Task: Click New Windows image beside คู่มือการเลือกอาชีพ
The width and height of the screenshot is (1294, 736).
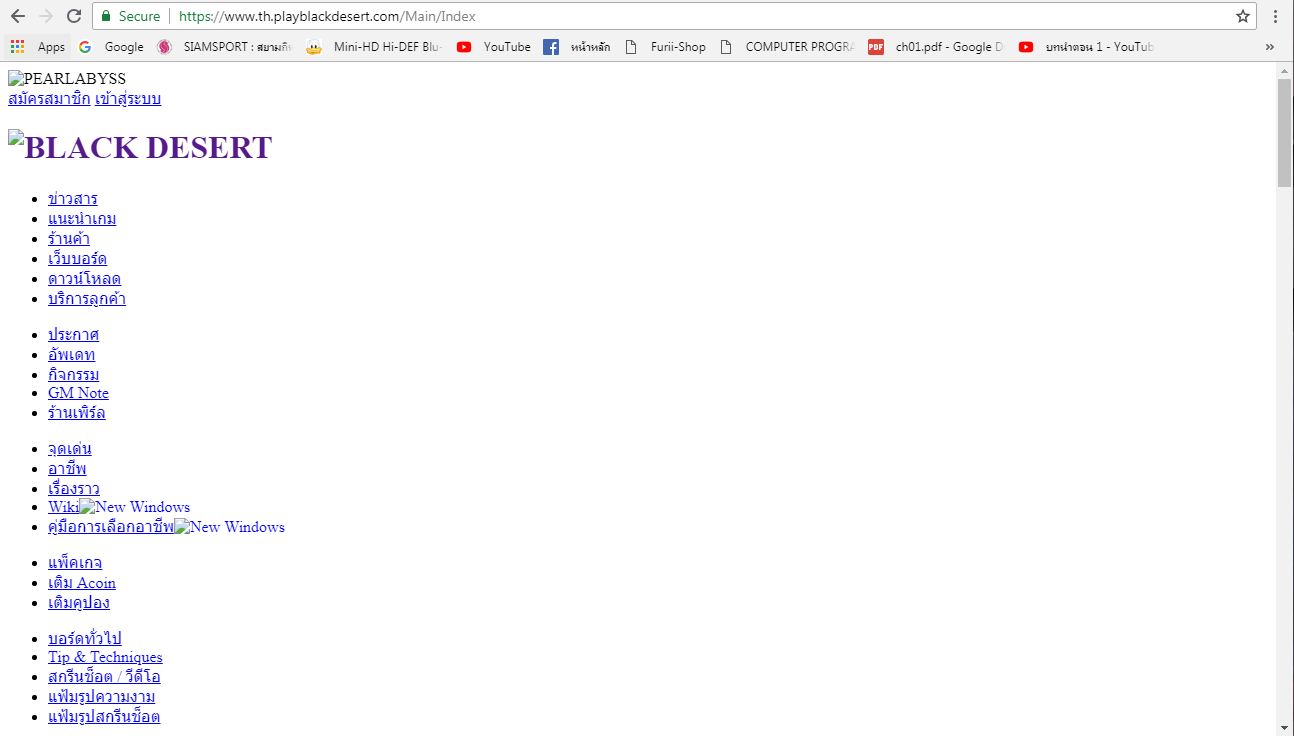Action: click(230, 527)
